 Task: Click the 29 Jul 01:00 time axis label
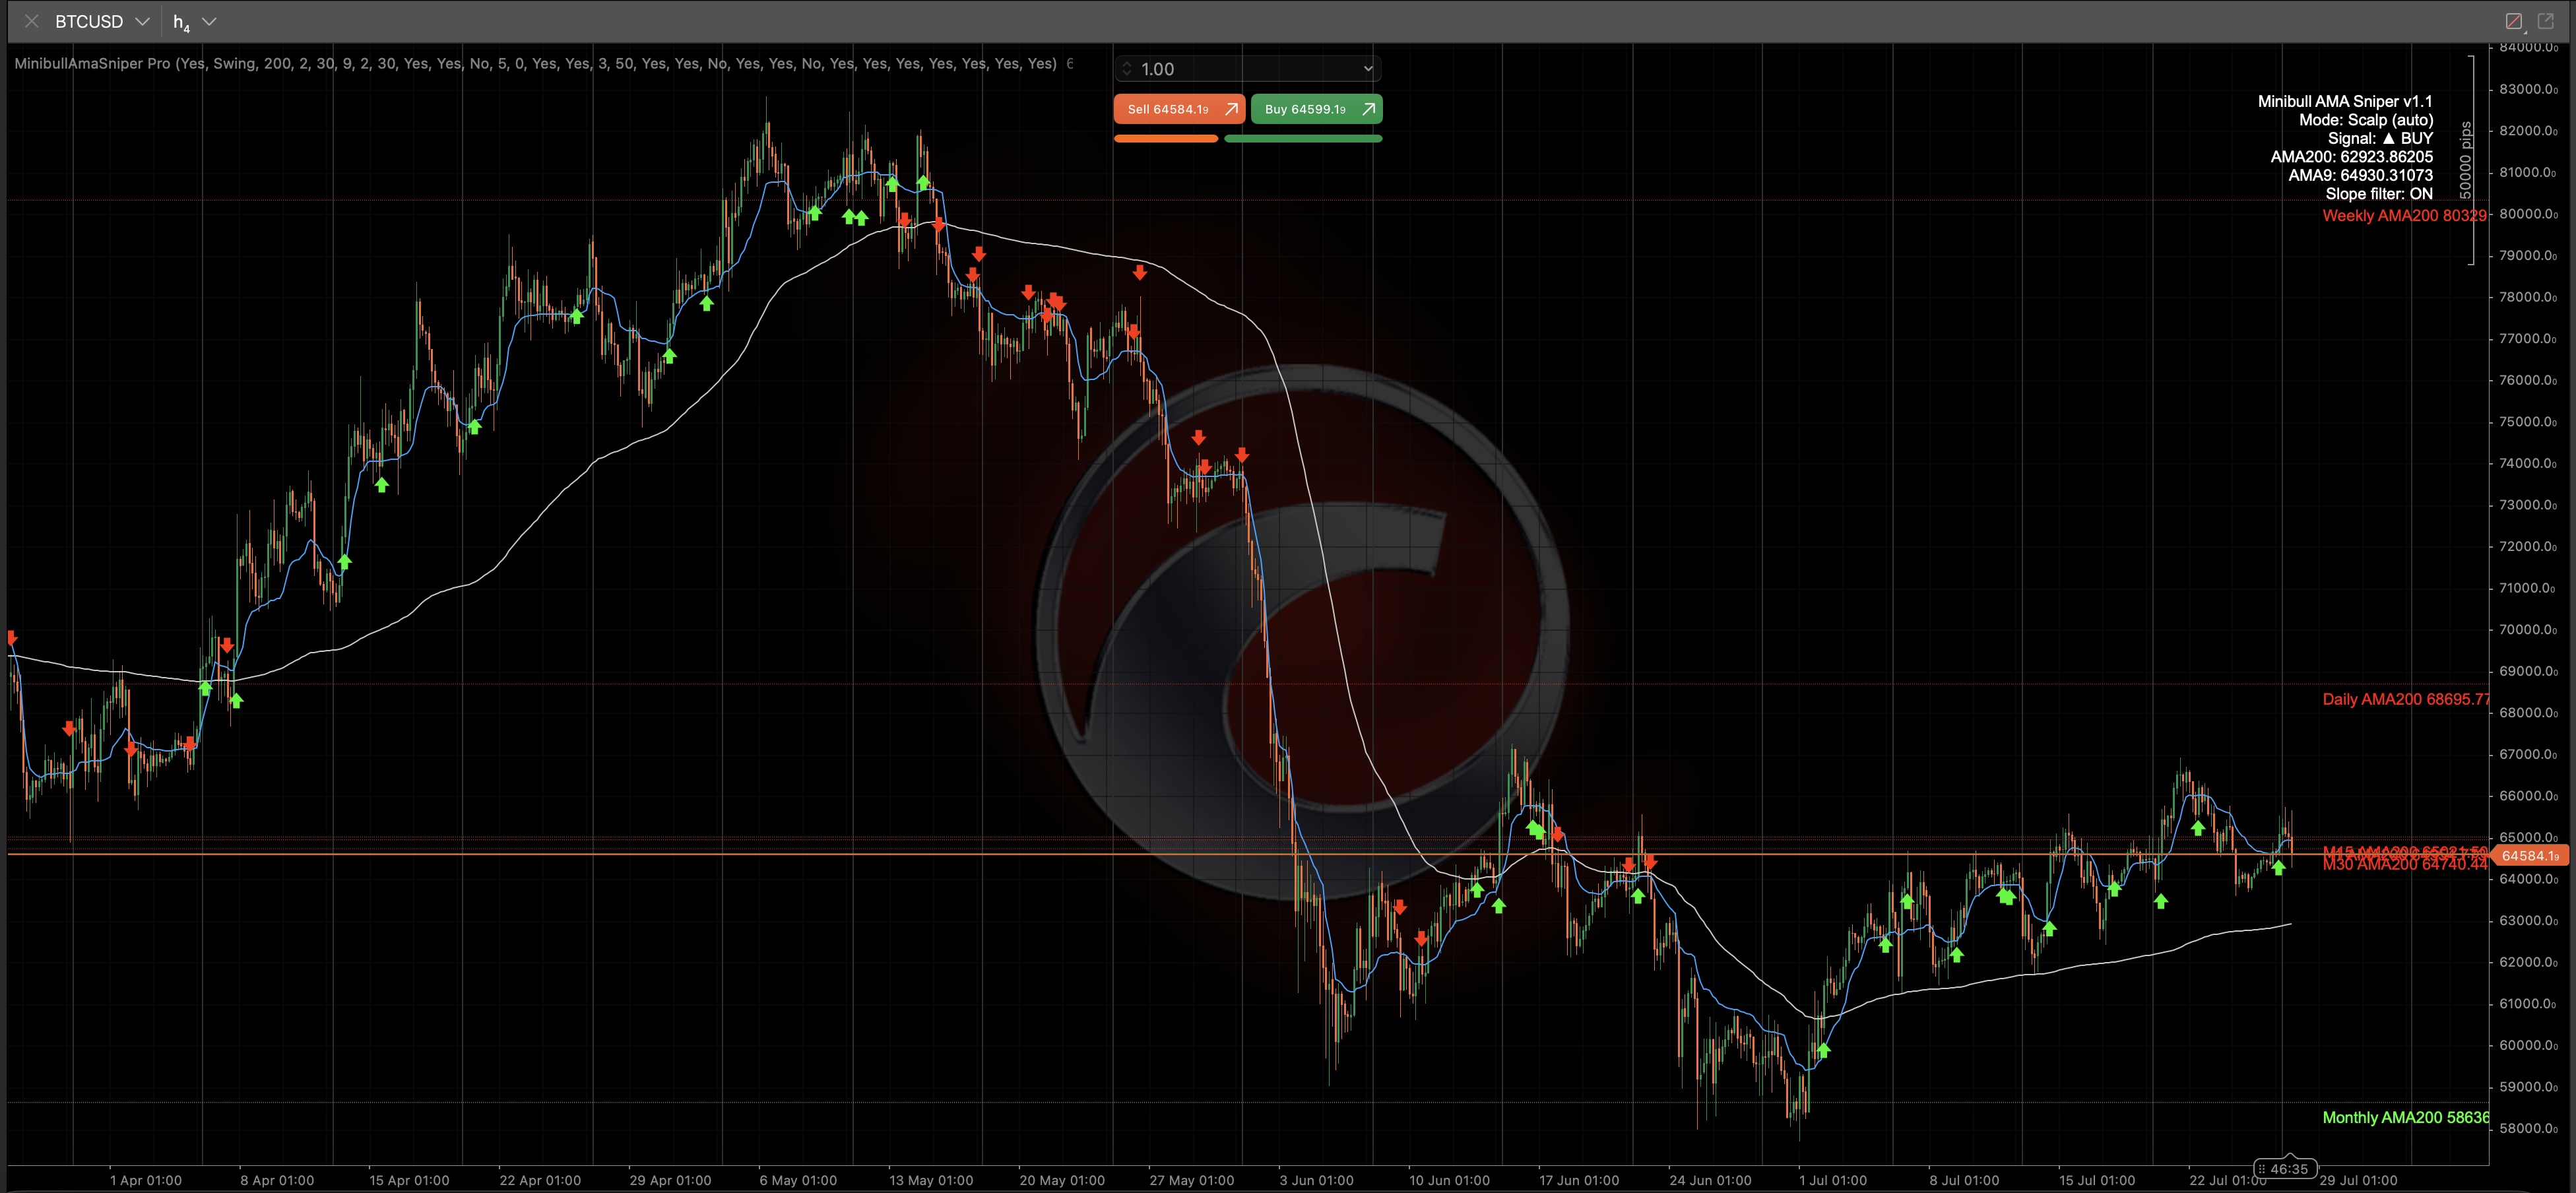[x=2358, y=1180]
